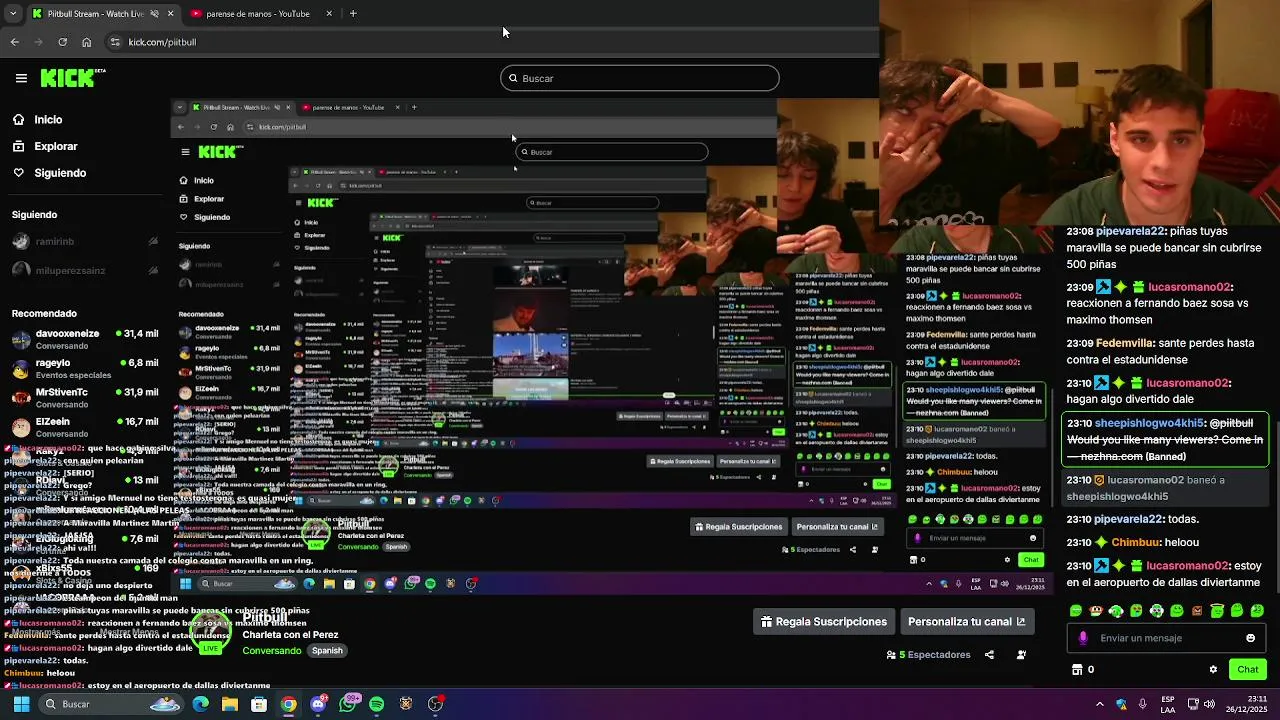The image size is (1280, 720).
Task: Open File Explorer from the bottom taskbar
Action: [x=230, y=704]
